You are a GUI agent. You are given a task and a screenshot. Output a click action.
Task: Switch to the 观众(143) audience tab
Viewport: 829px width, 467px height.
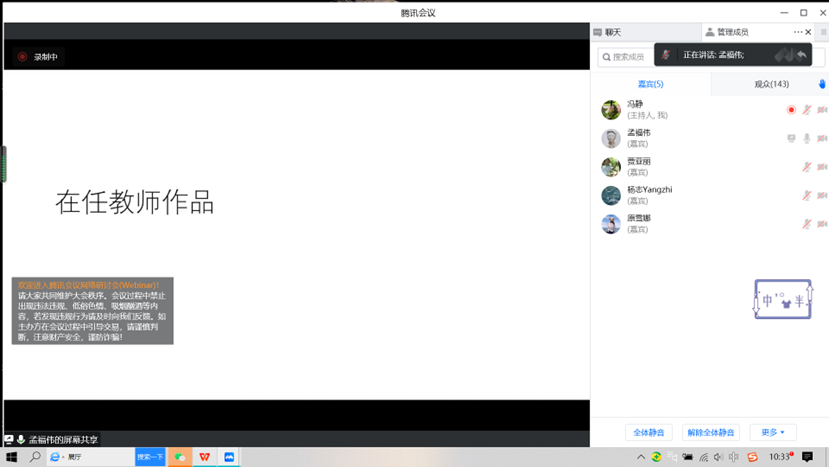771,84
